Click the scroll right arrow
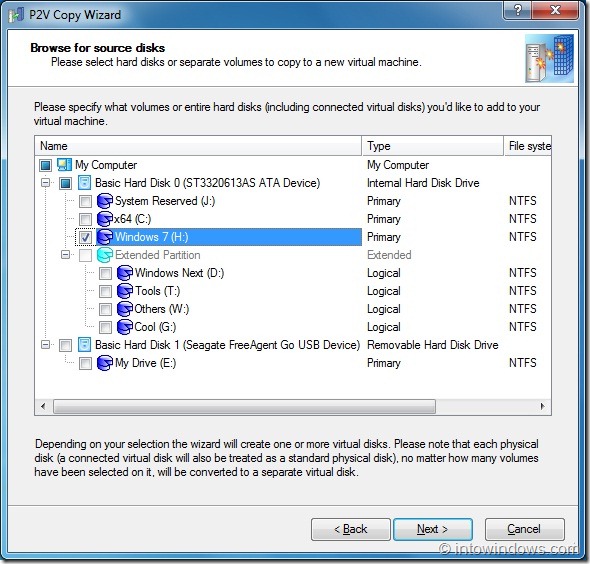The width and height of the screenshot is (590, 564). point(542,406)
